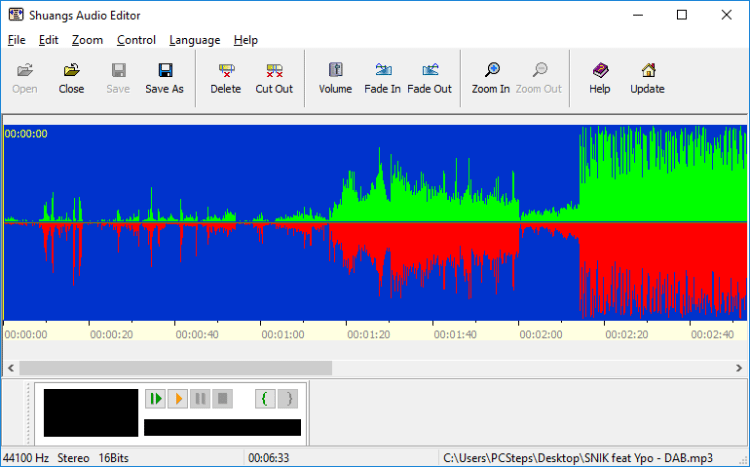Image resolution: width=750 pixels, height=467 pixels.
Task: Click the 00:00:20 mark on the timeline ruler
Action: [x=111, y=334]
